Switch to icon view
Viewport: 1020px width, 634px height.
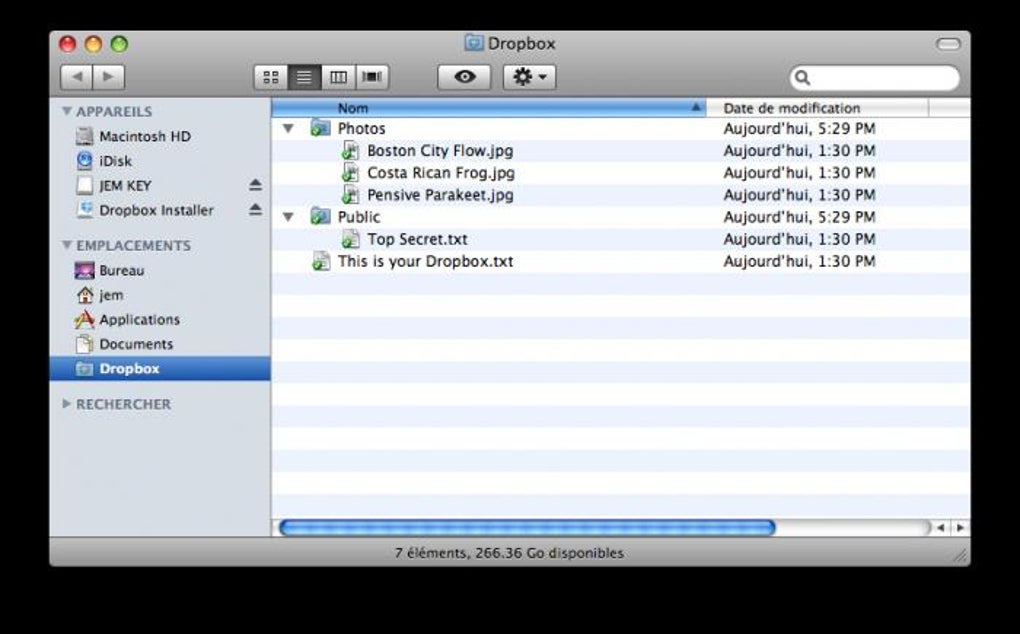click(271, 77)
